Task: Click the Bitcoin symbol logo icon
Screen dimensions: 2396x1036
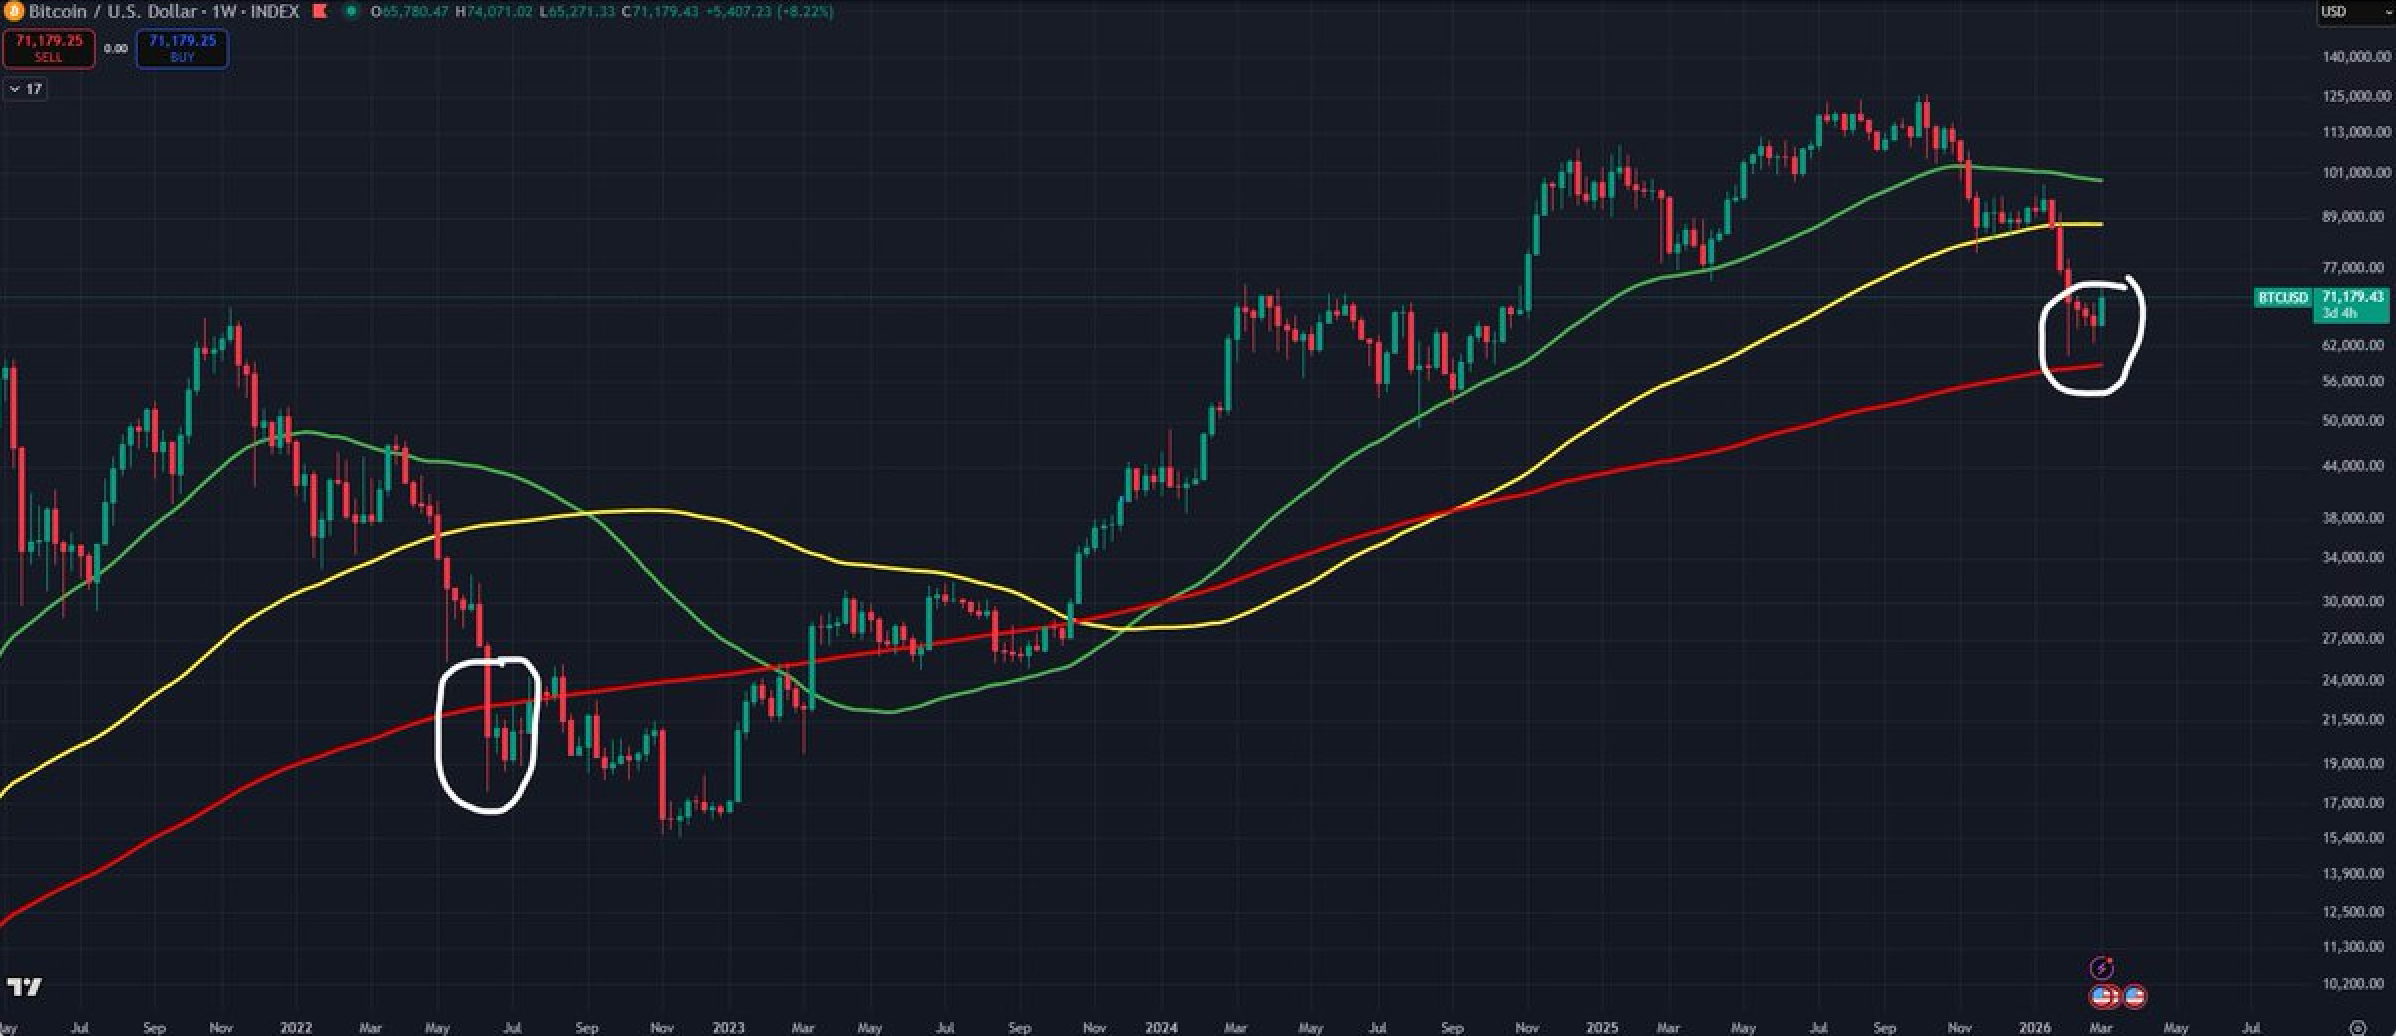Action: 13,12
